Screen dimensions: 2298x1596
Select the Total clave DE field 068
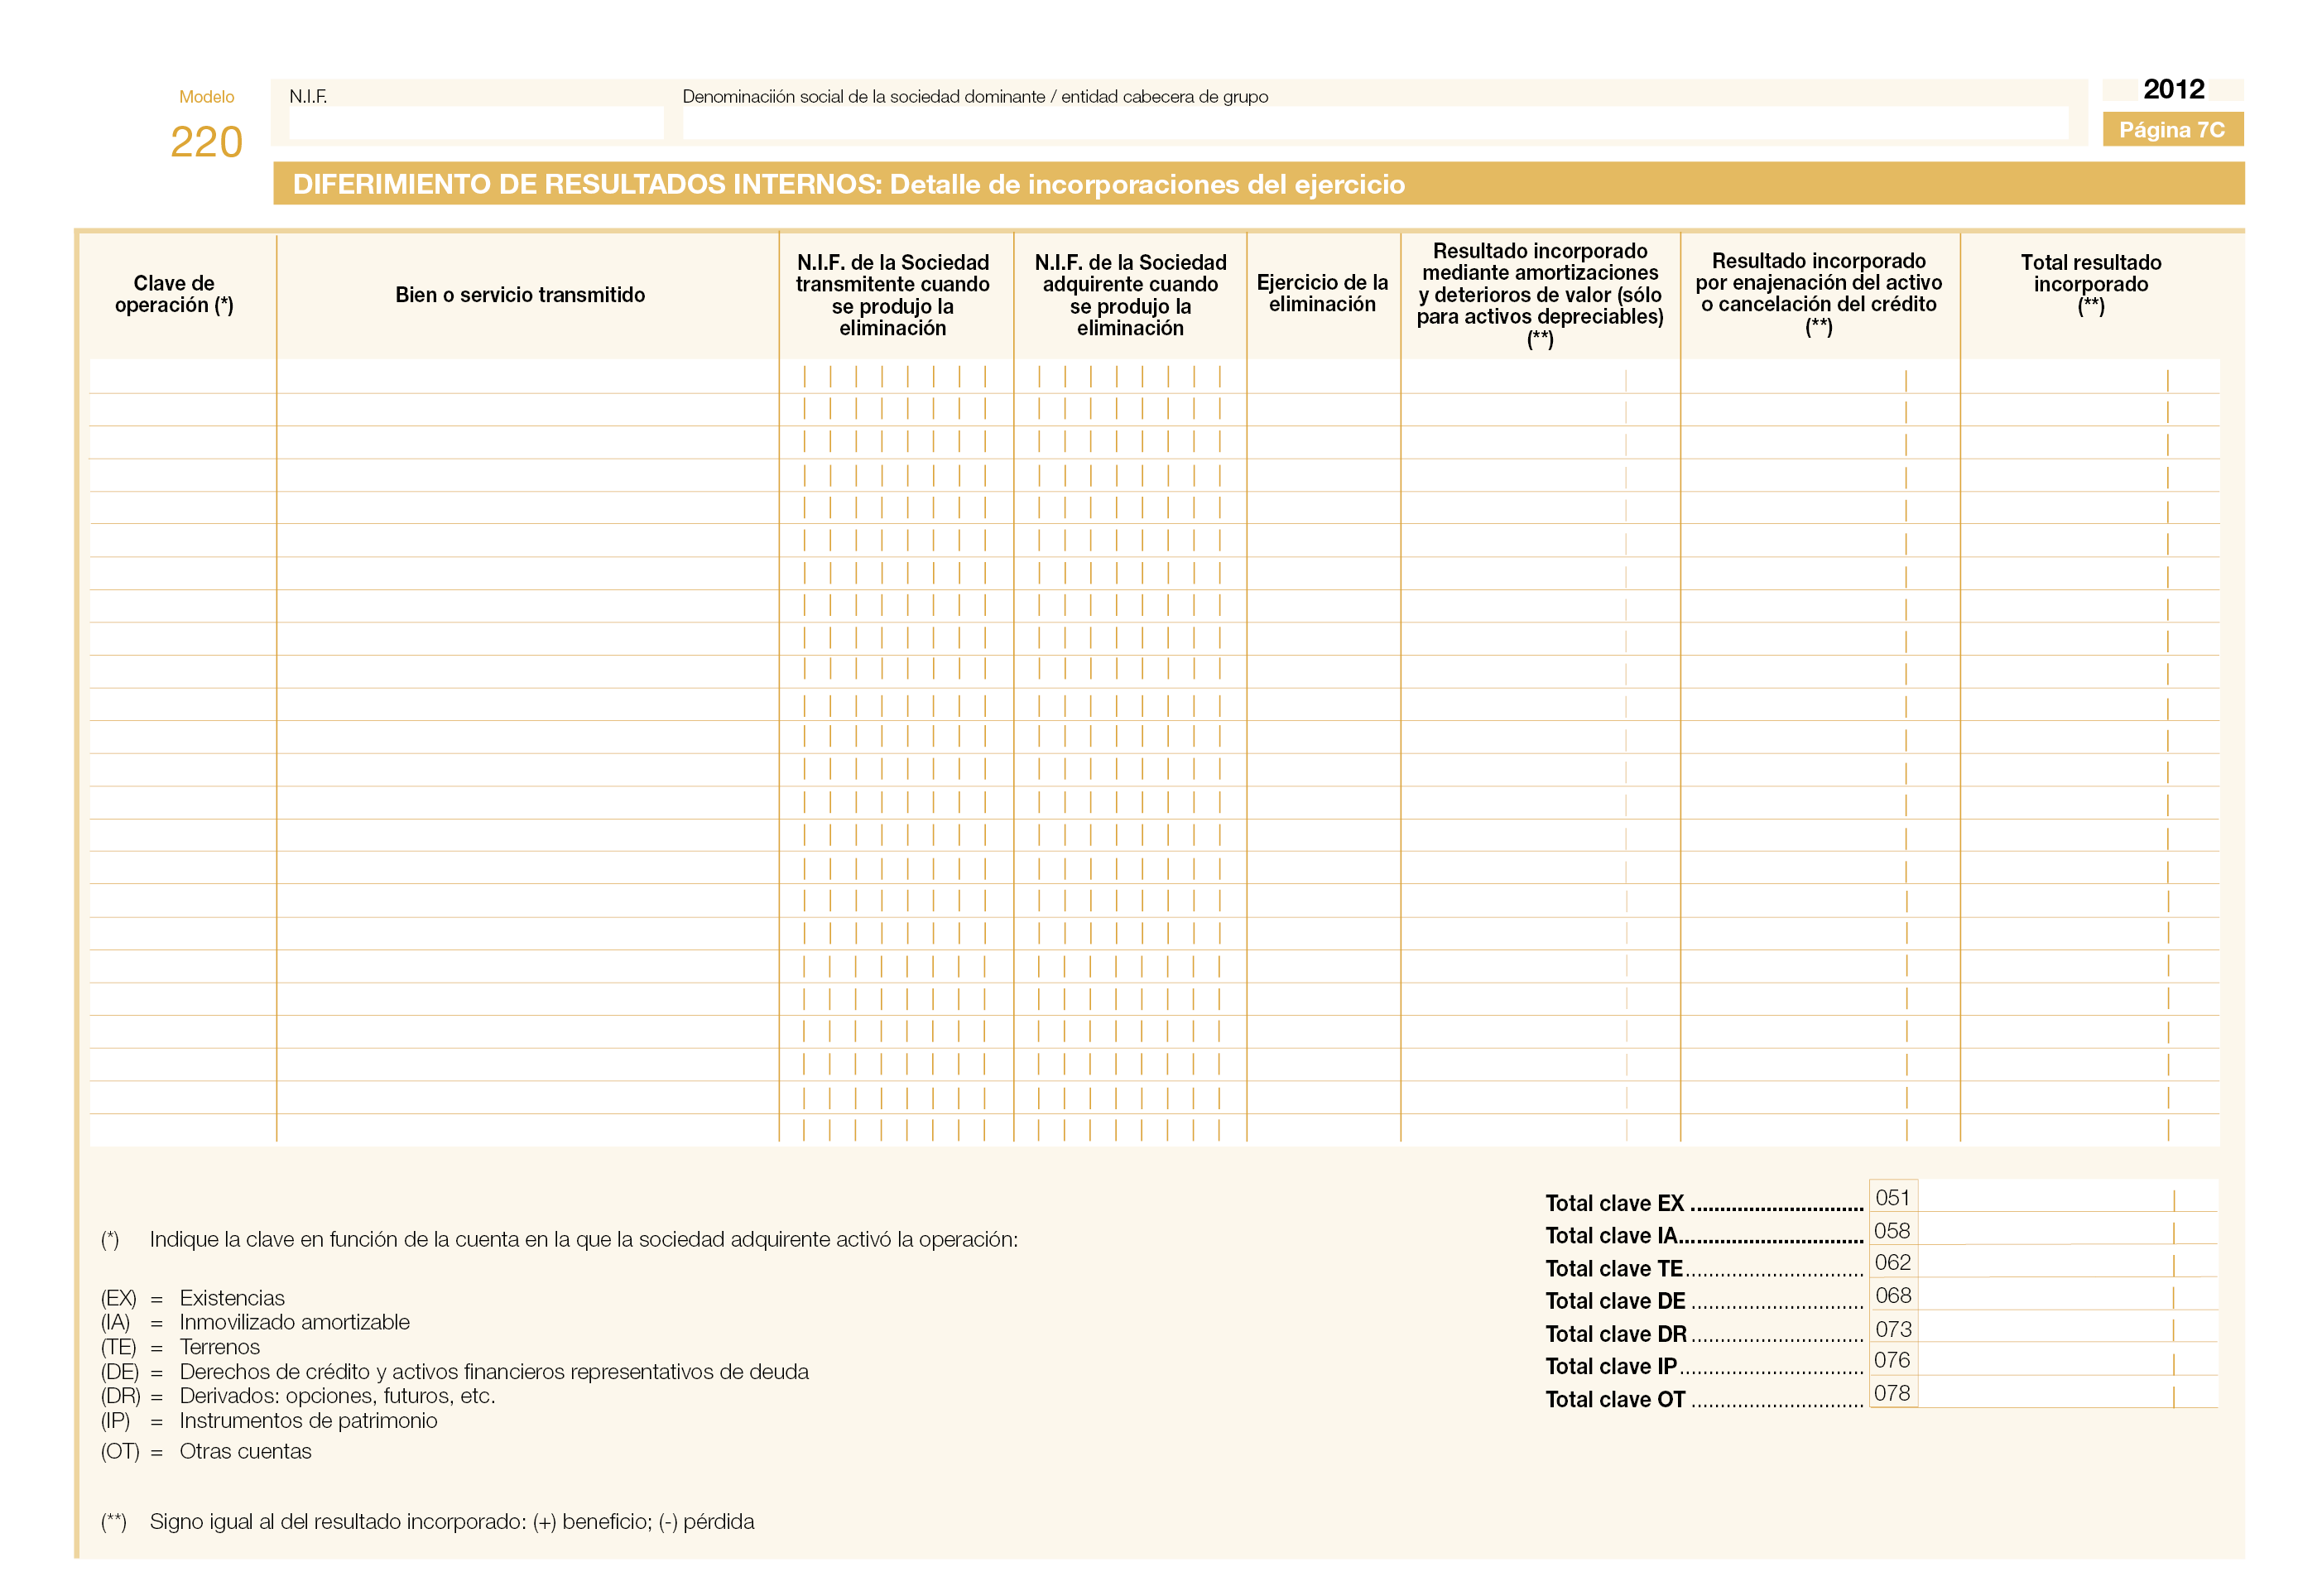[x=2066, y=1294]
